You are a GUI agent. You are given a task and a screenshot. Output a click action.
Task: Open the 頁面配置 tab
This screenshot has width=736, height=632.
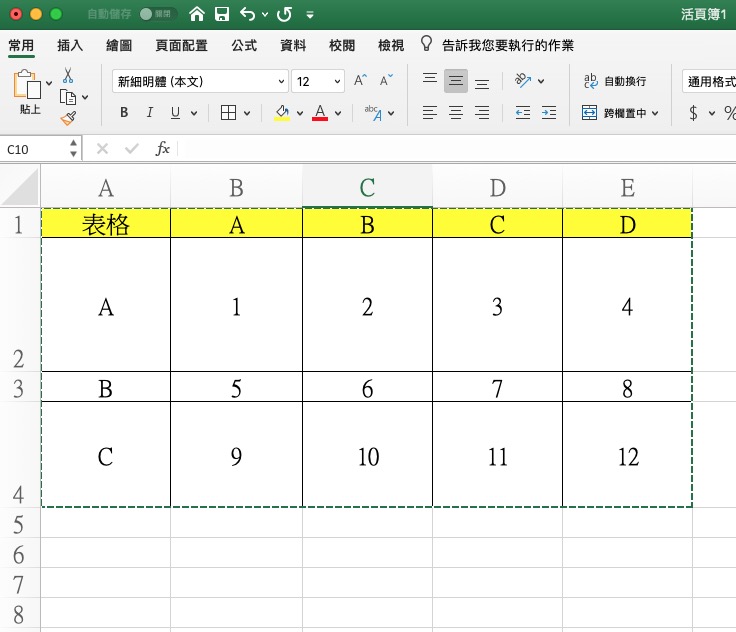click(x=182, y=46)
